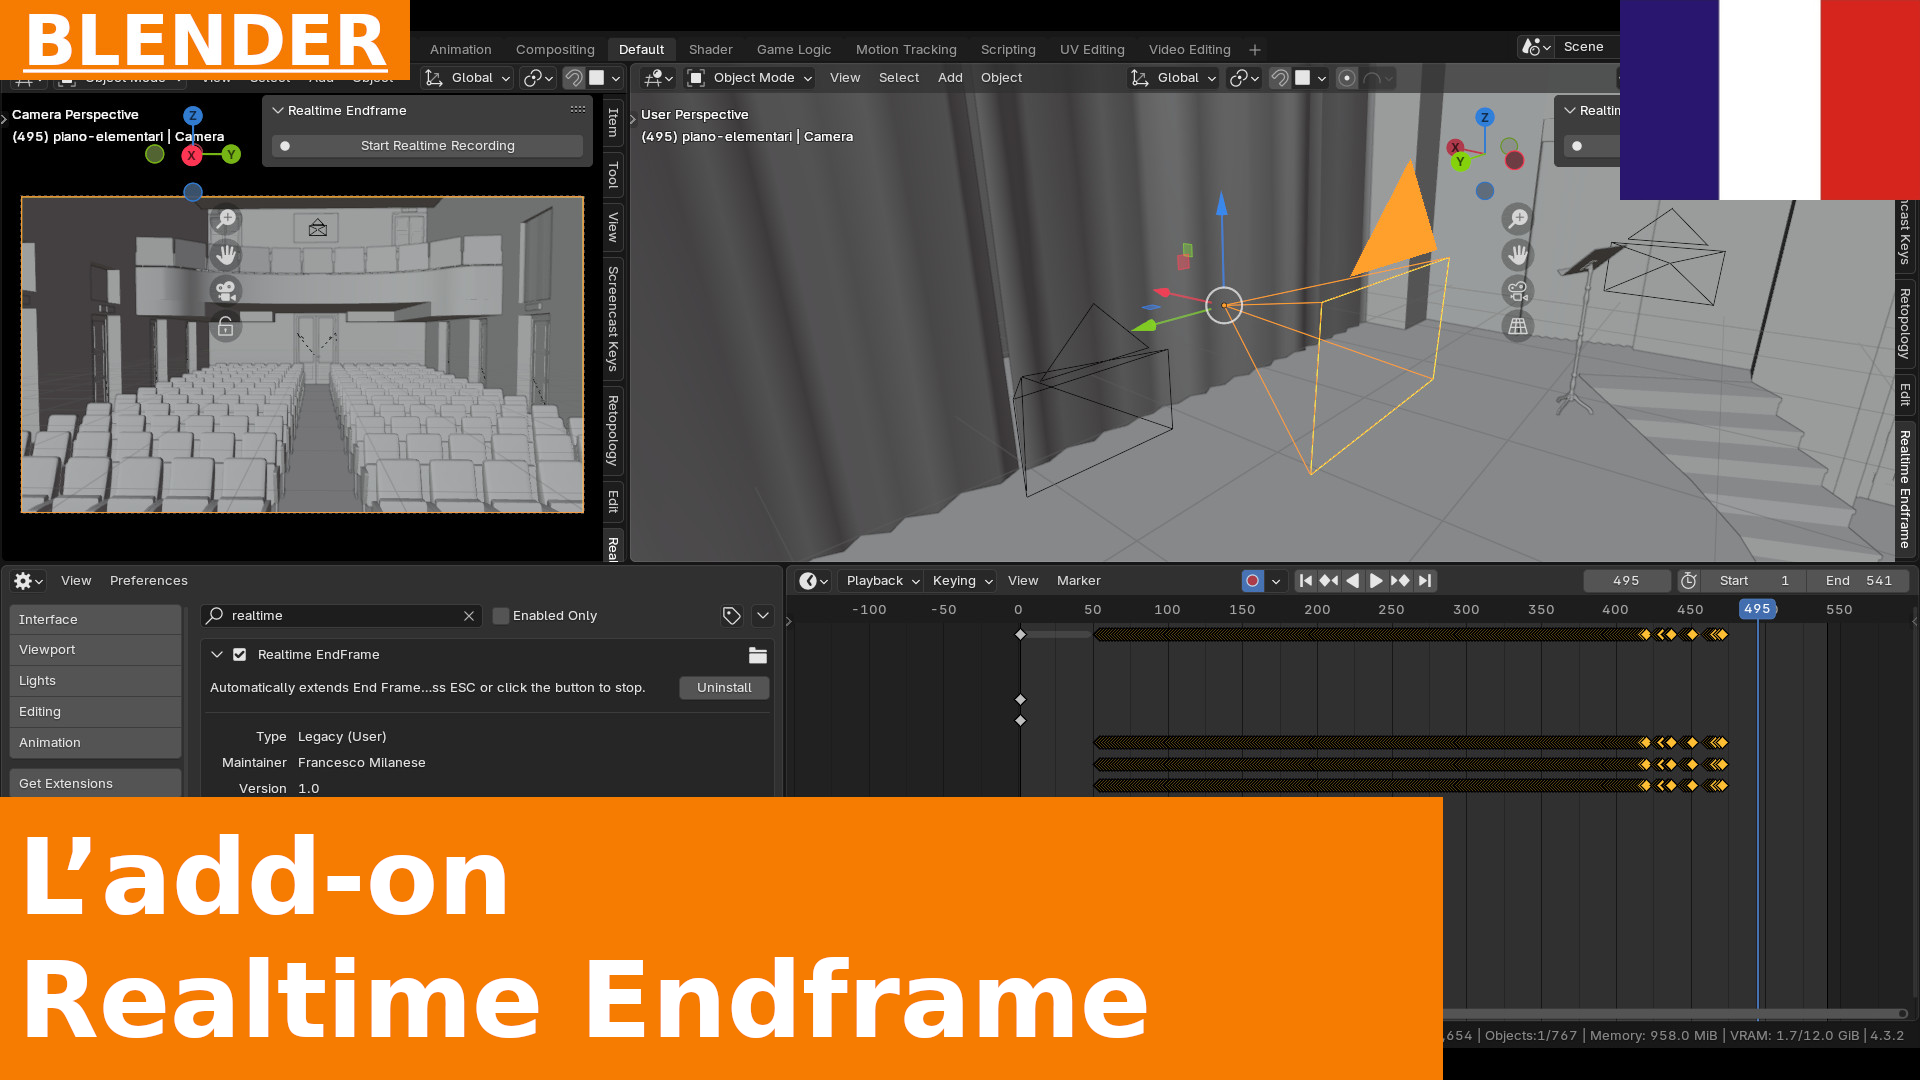
Task: Open transform pivot point dropdown in User Perspective
Action: [x=1244, y=78]
